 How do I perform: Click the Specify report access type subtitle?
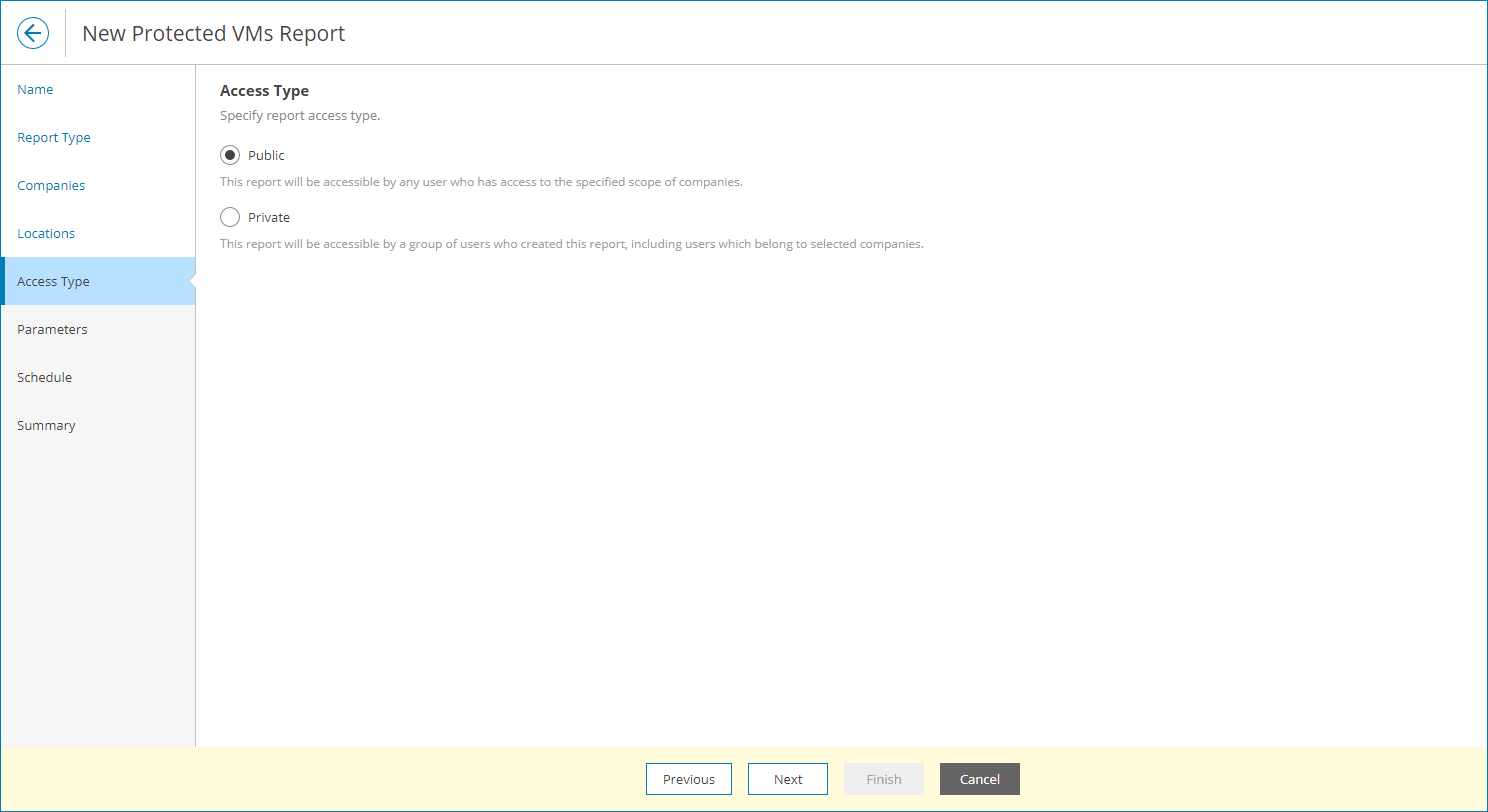click(299, 115)
